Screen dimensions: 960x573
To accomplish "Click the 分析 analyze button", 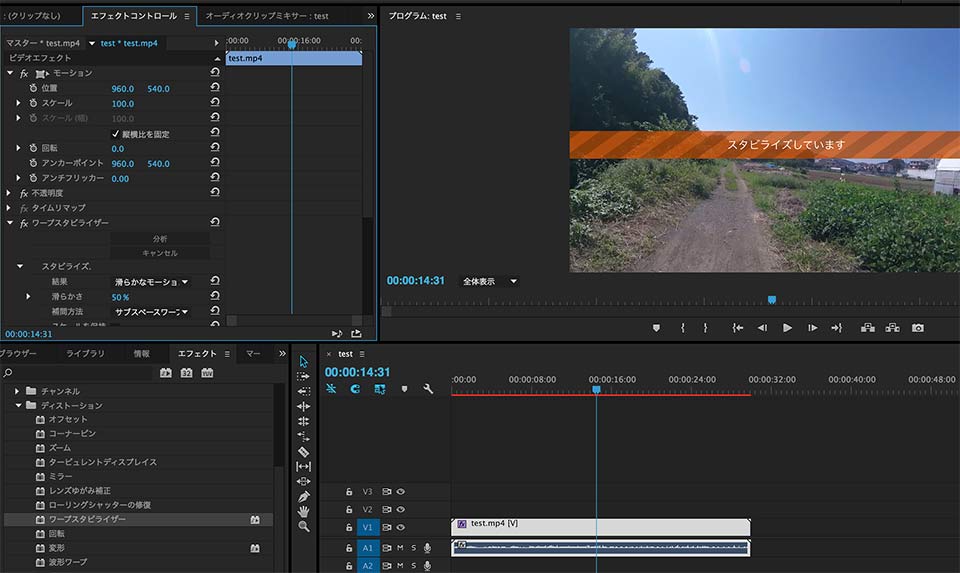I will [x=160, y=238].
